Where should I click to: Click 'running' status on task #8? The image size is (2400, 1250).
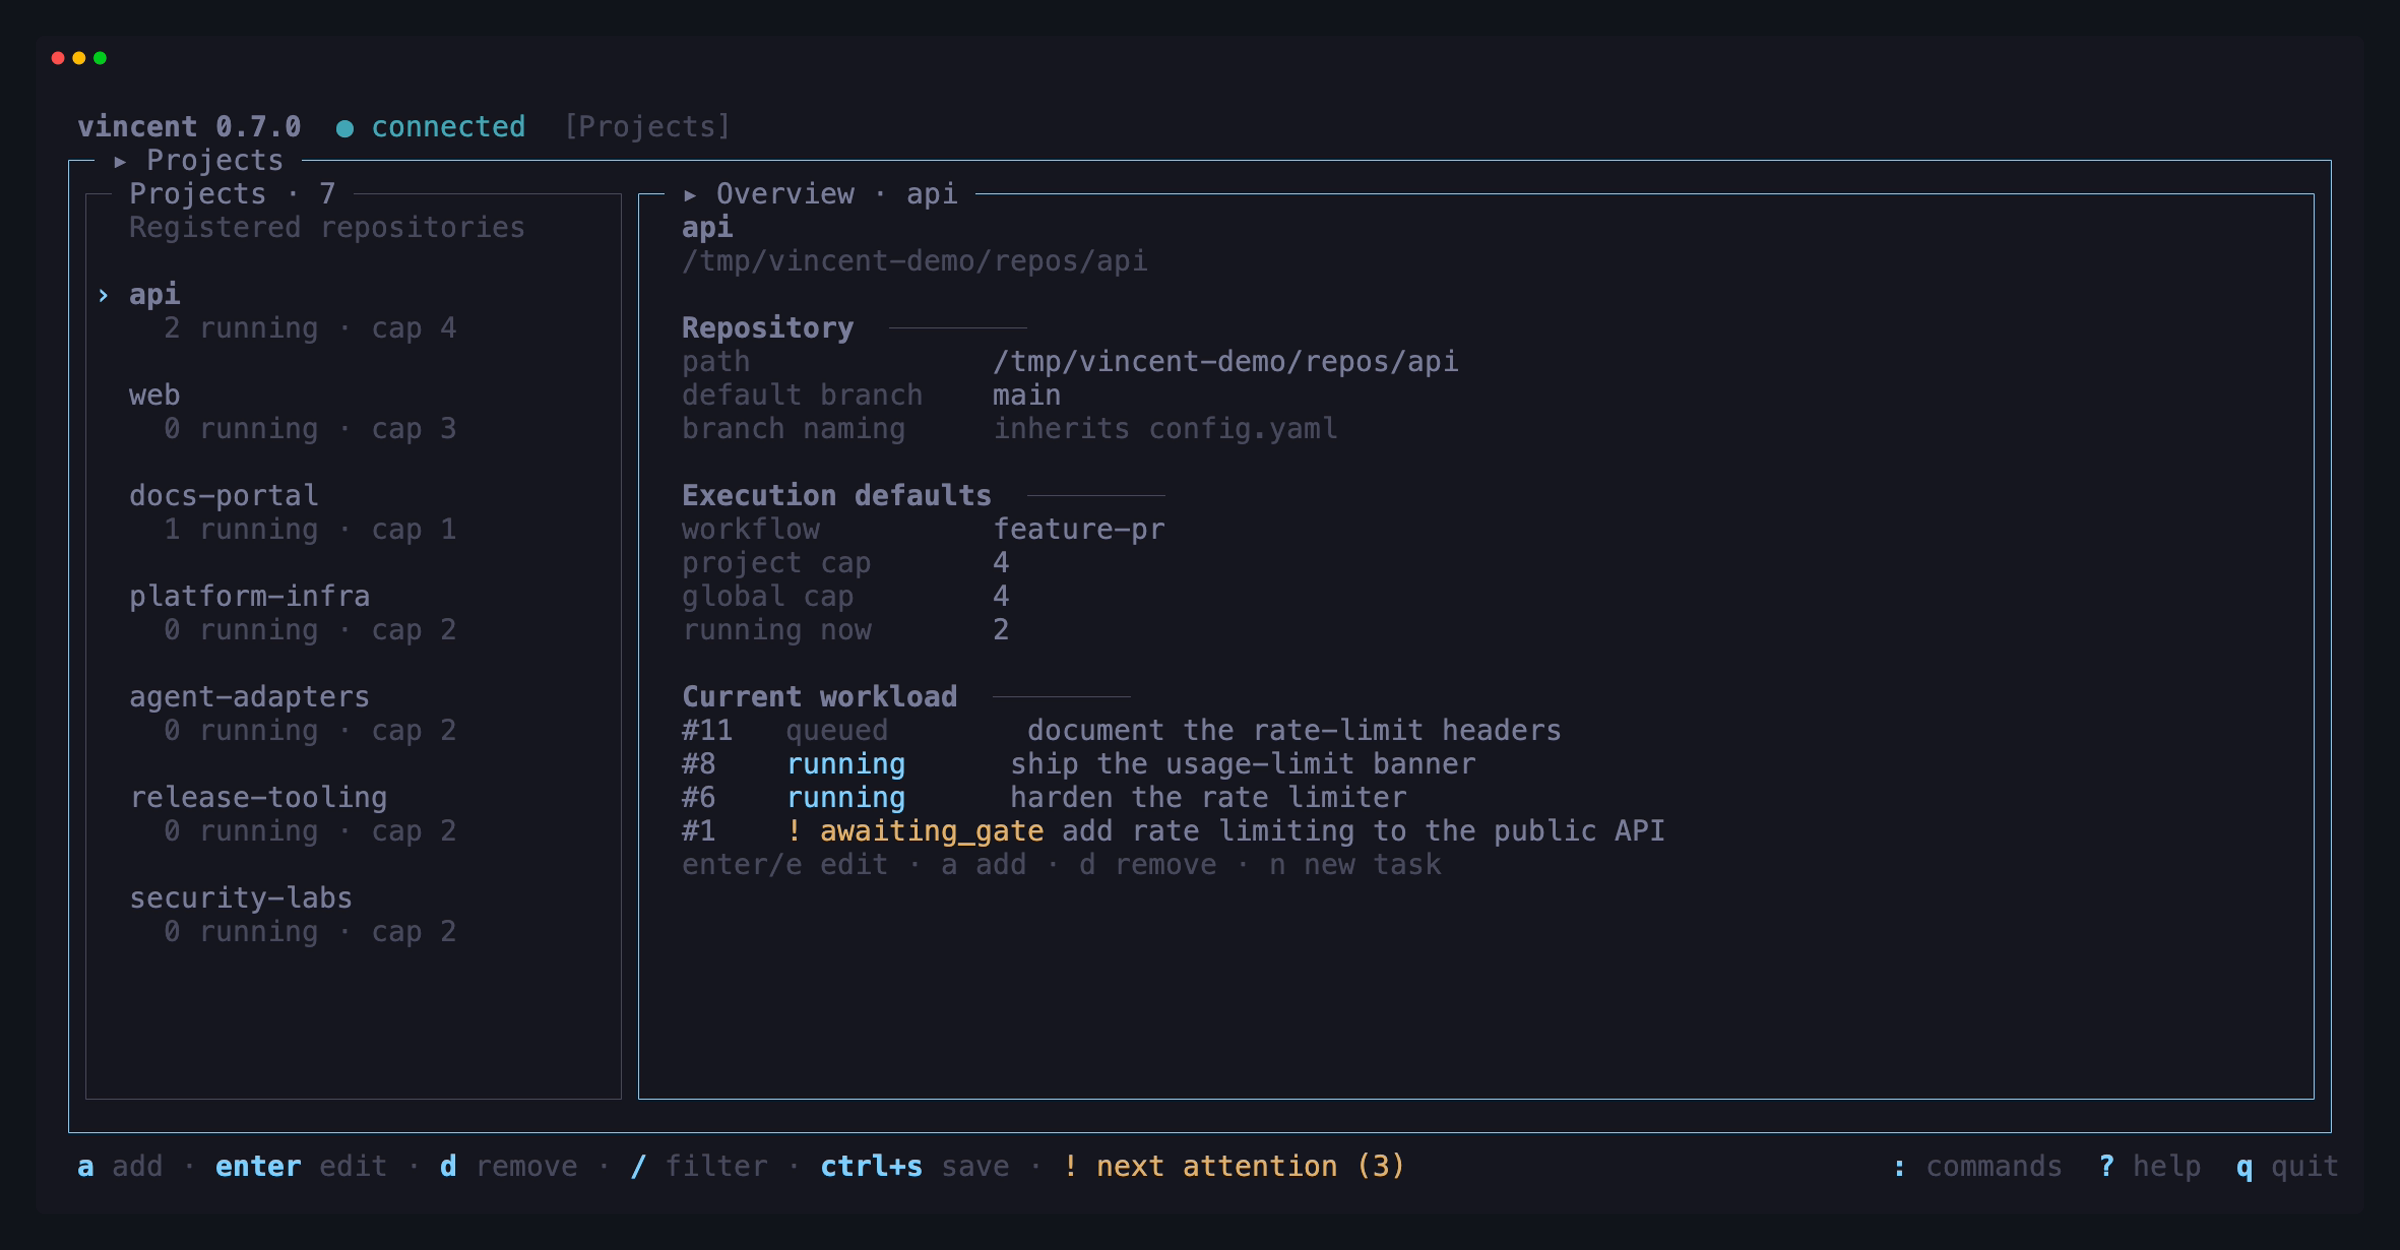(x=846, y=764)
